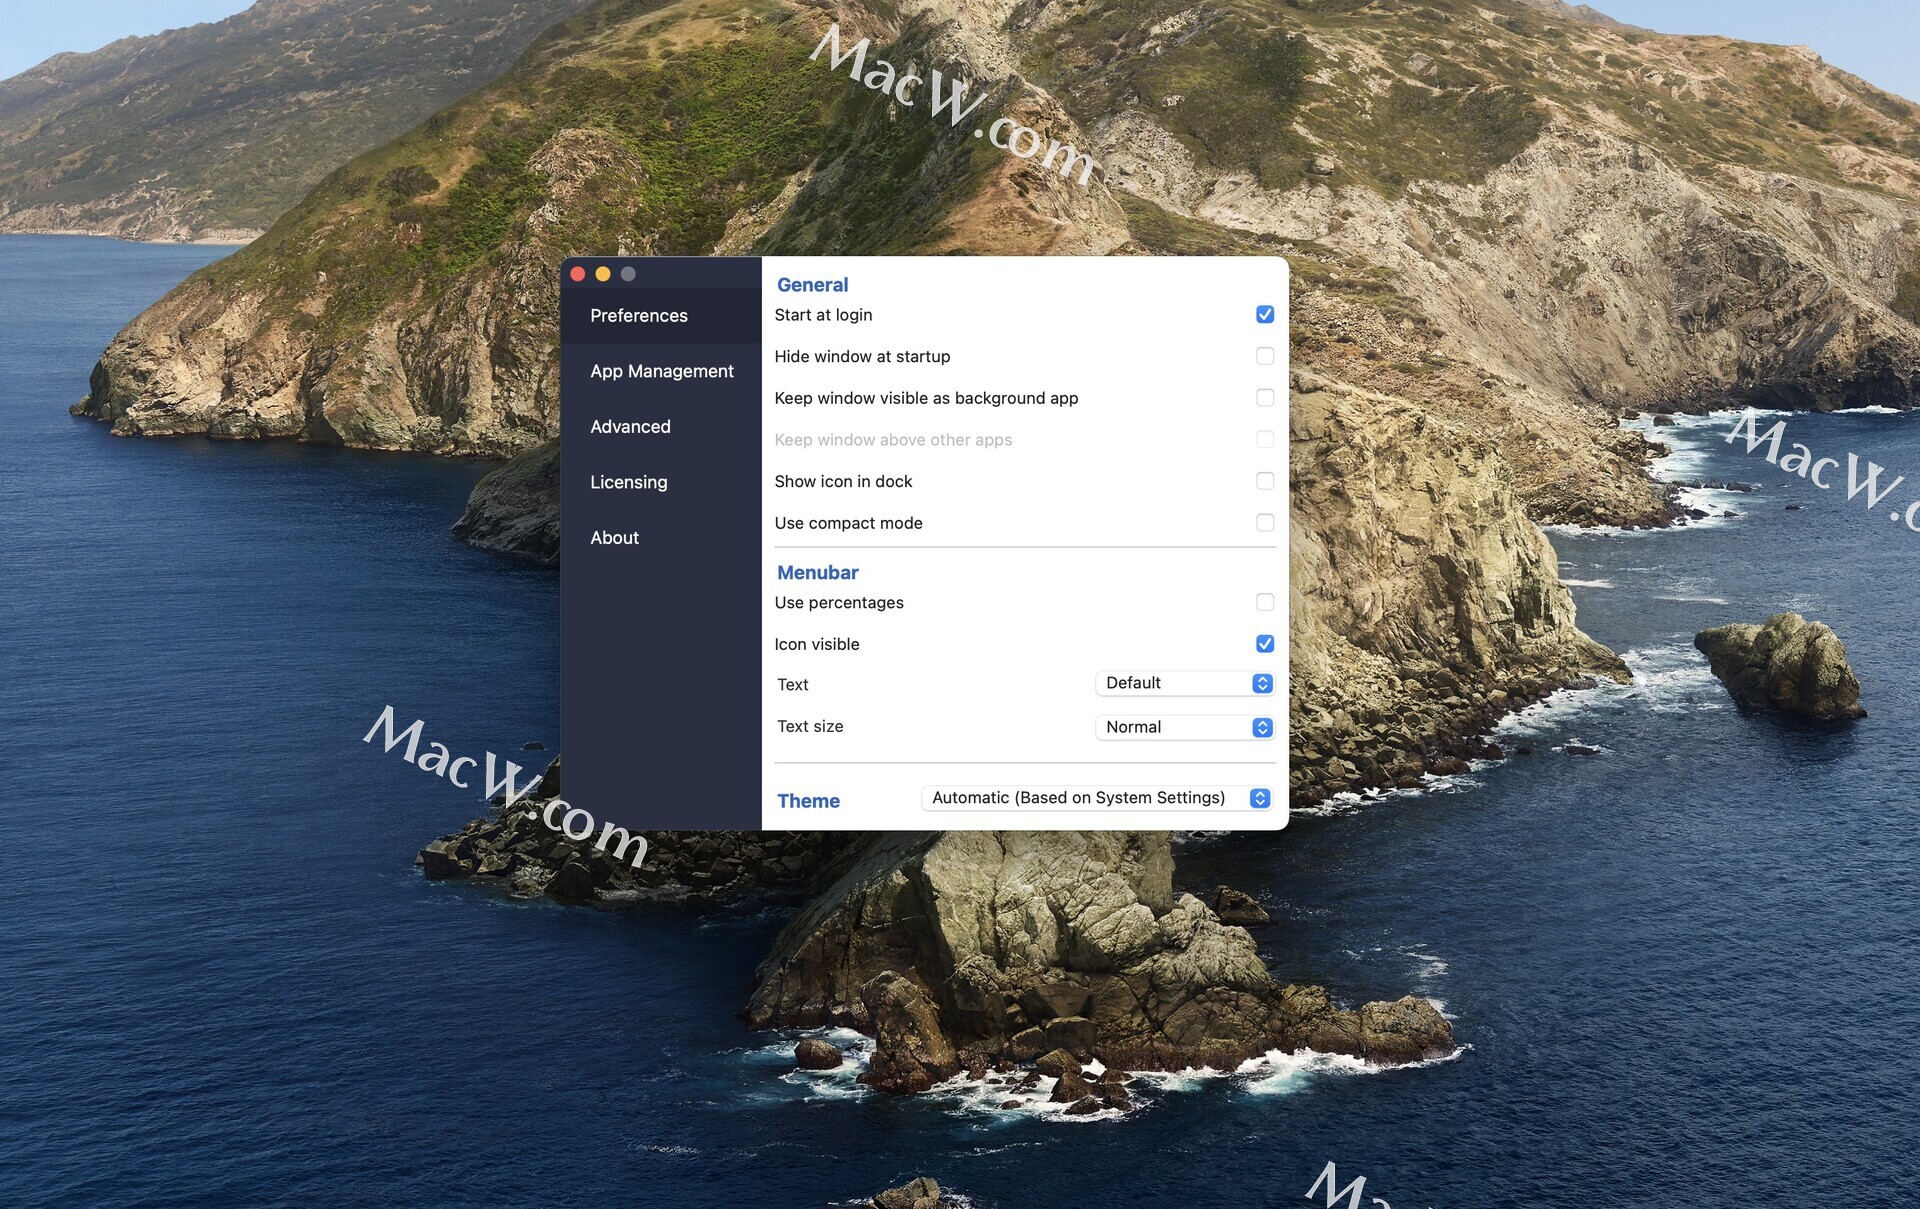Image resolution: width=1920 pixels, height=1209 pixels.
Task: Uncheck the Icon visible option
Action: point(1264,644)
